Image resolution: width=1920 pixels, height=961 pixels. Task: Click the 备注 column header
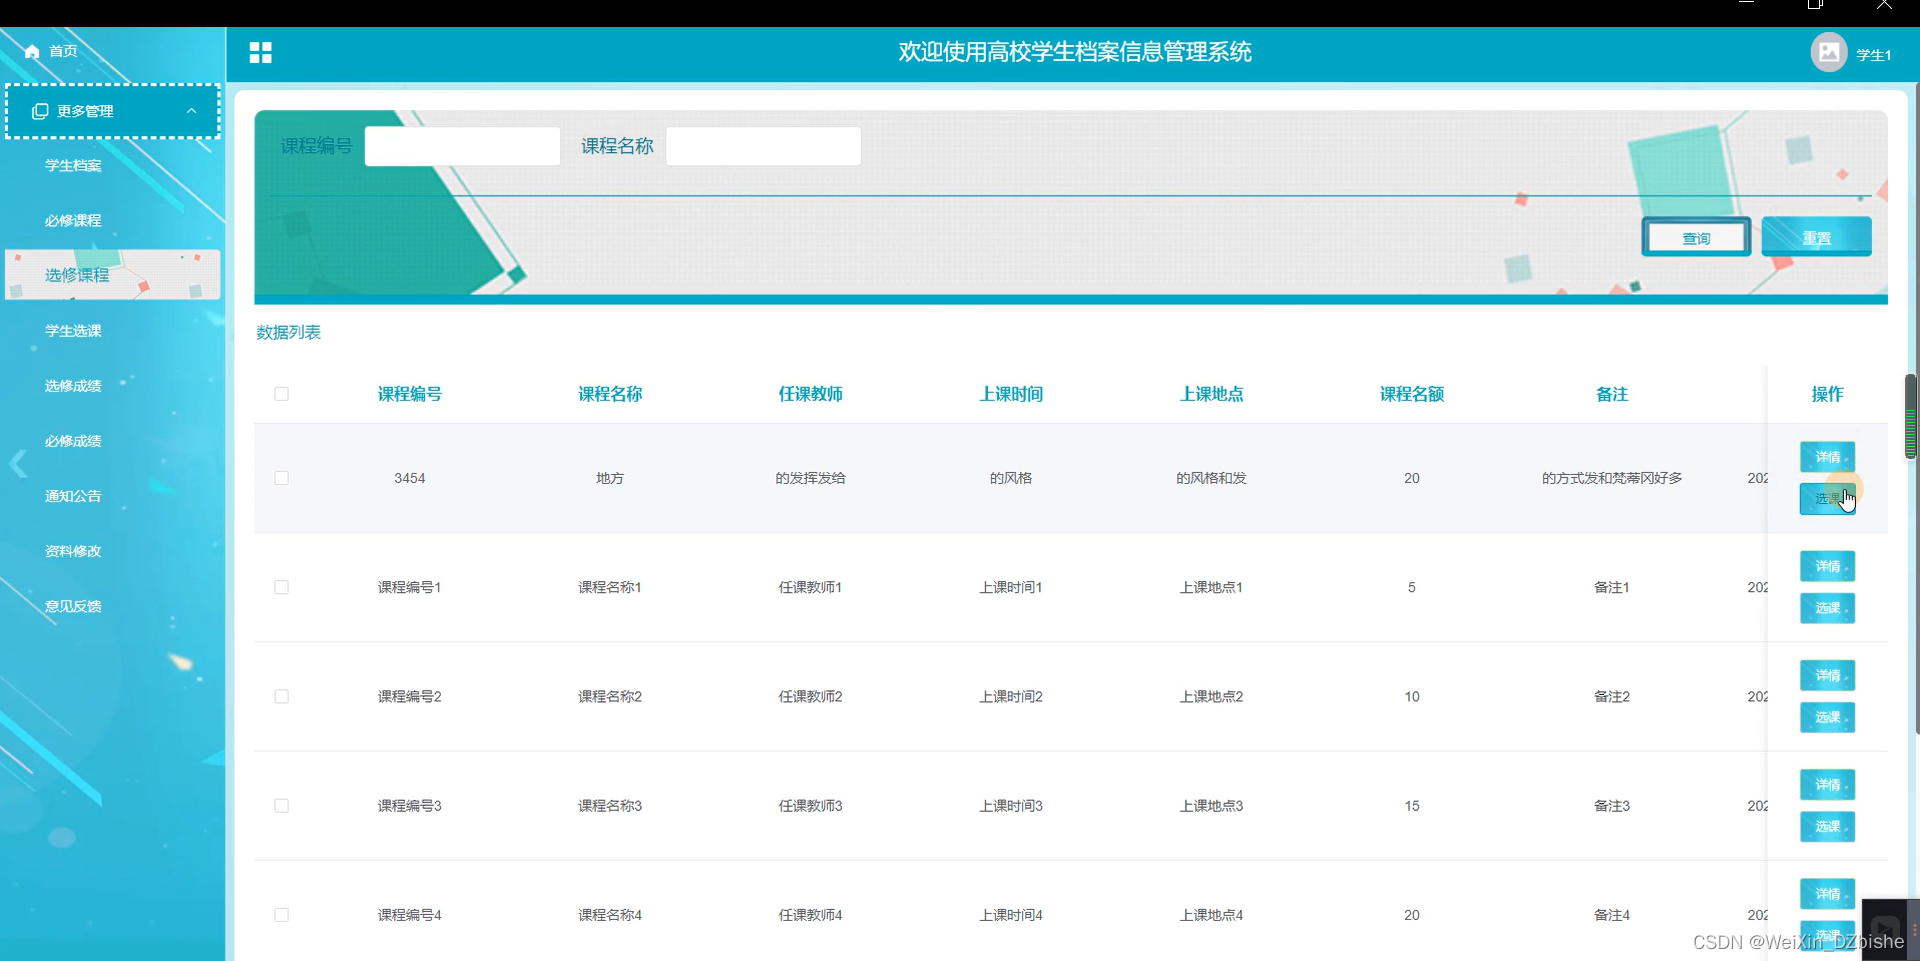click(1612, 394)
